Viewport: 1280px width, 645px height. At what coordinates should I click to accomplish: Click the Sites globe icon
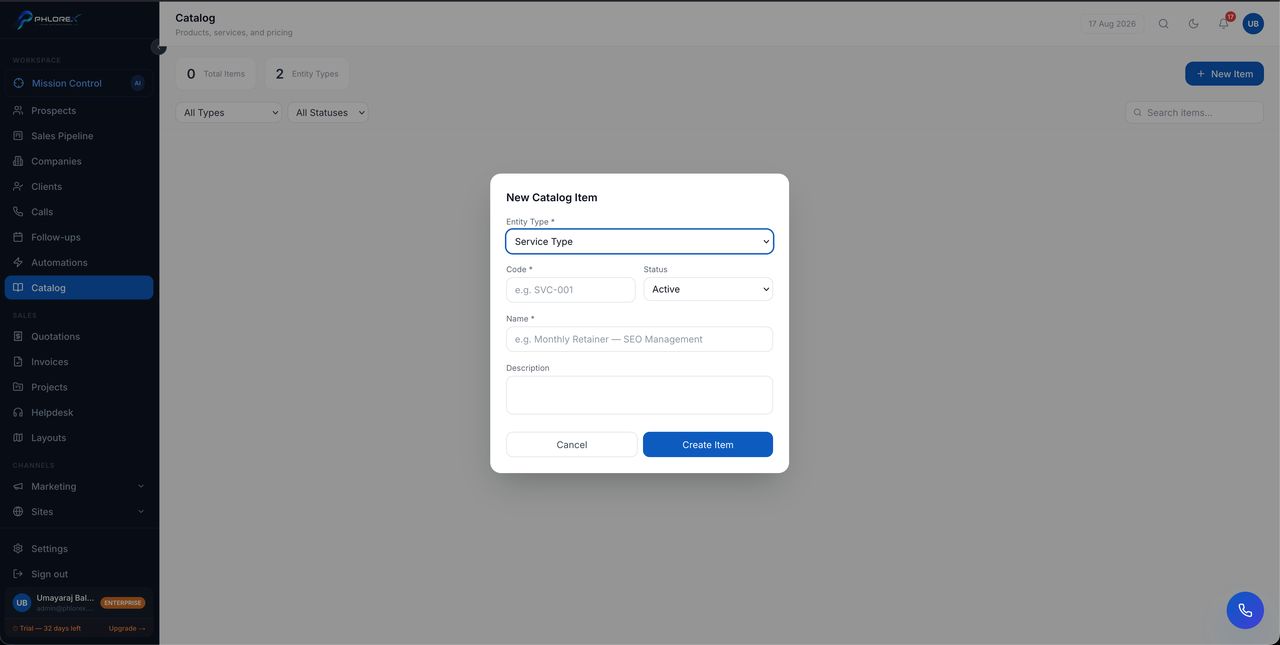pyautogui.click(x=18, y=511)
